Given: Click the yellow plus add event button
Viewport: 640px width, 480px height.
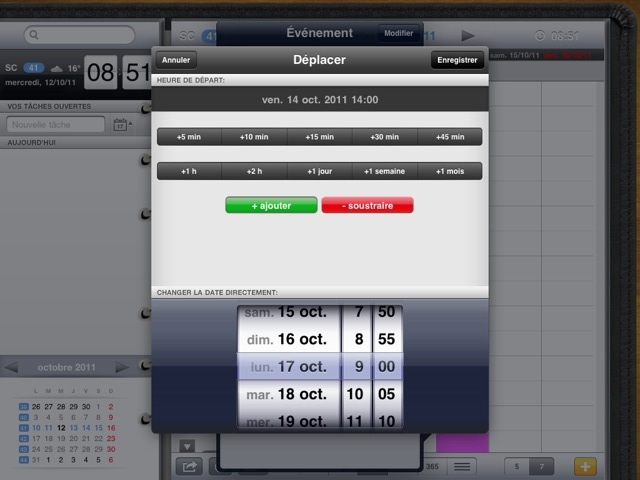Looking at the screenshot, I should click(585, 466).
